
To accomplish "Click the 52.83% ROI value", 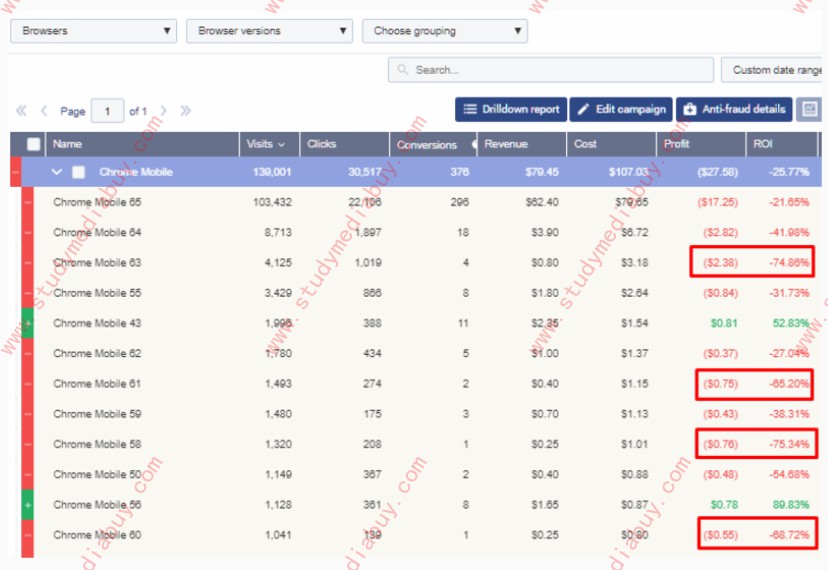I will (x=791, y=323).
